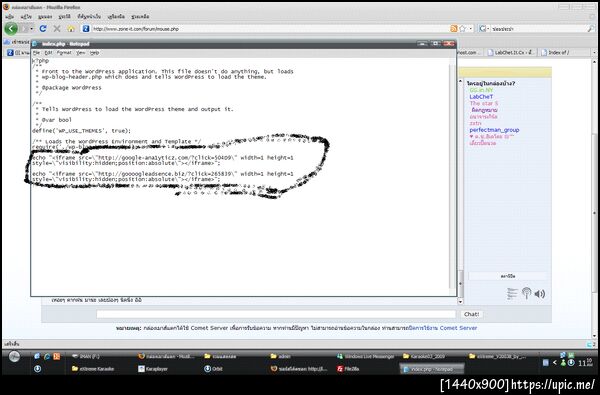
Task: Switch to the LabChet.It.Cx browser tab
Action: (x=510, y=52)
